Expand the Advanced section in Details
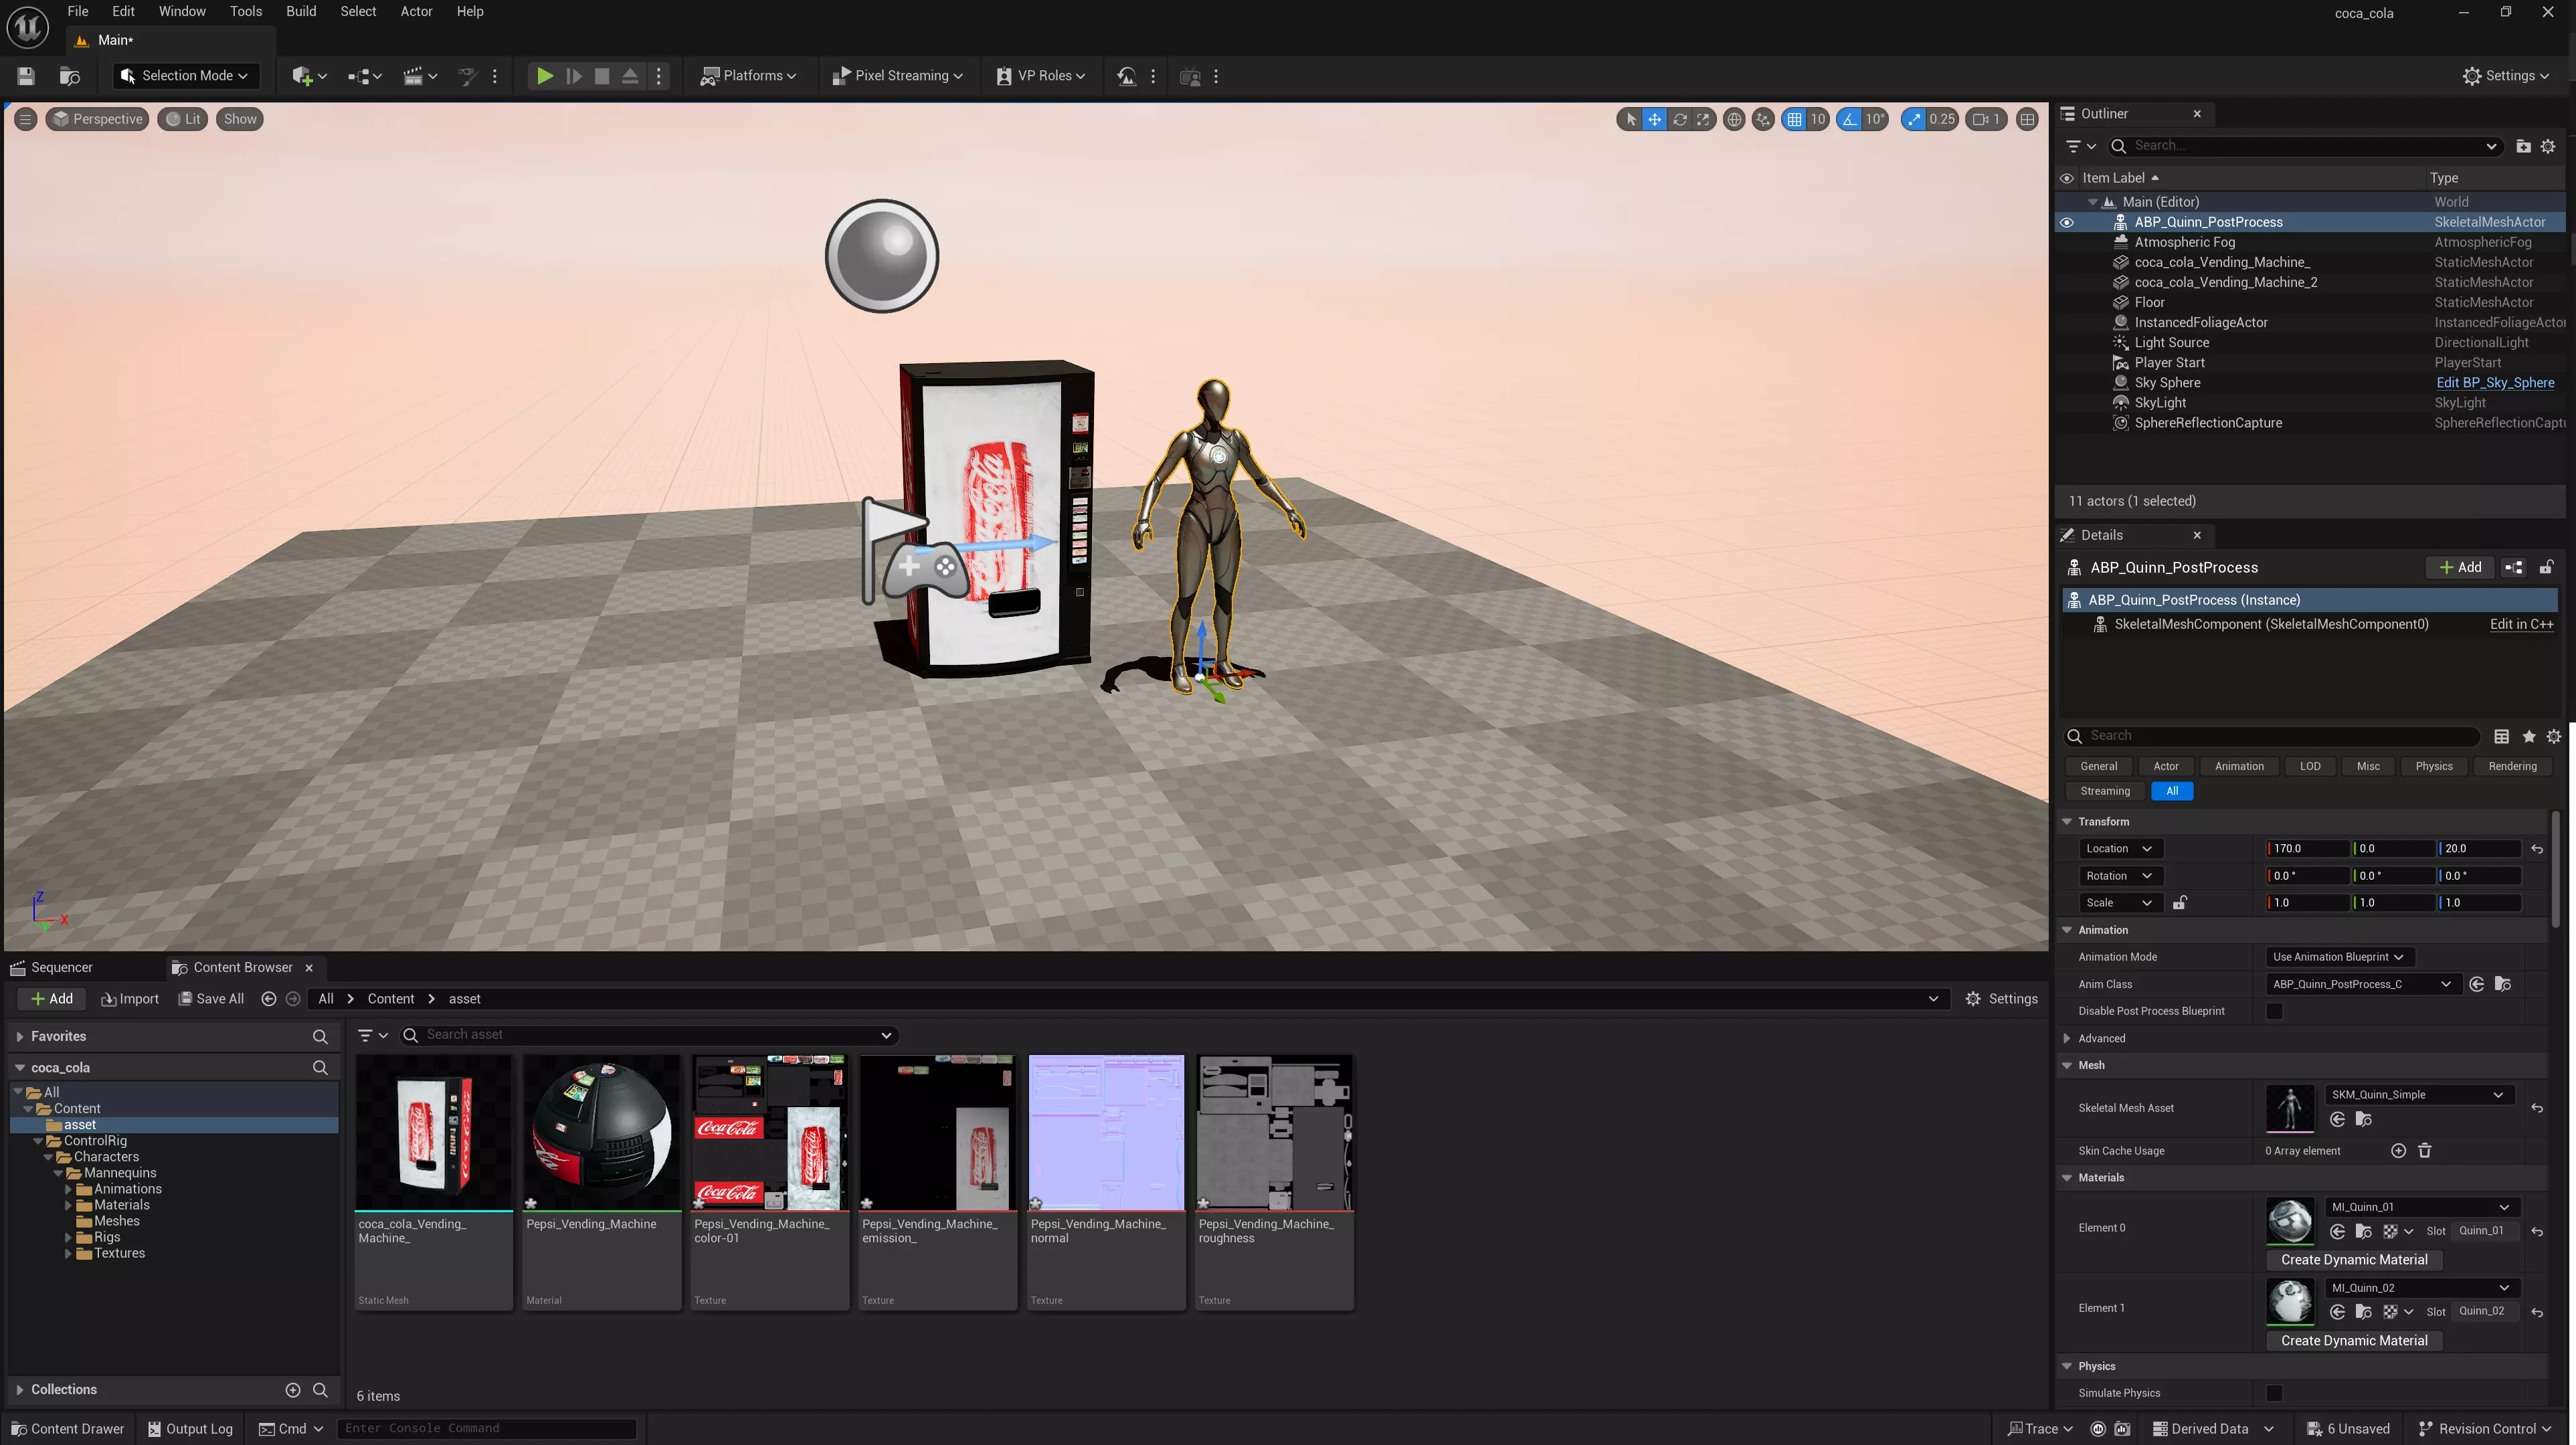This screenshot has width=2576, height=1445. tap(2067, 1038)
